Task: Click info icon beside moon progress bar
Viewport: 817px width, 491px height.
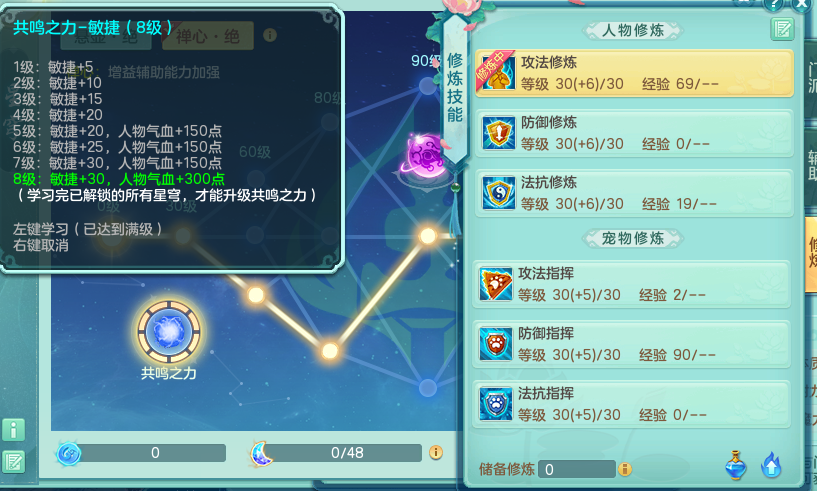Action: click(436, 452)
